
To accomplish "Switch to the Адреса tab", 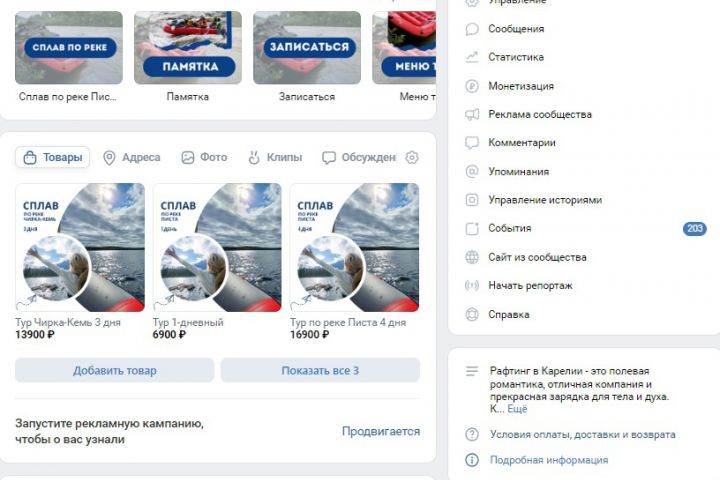I will (x=132, y=158).
